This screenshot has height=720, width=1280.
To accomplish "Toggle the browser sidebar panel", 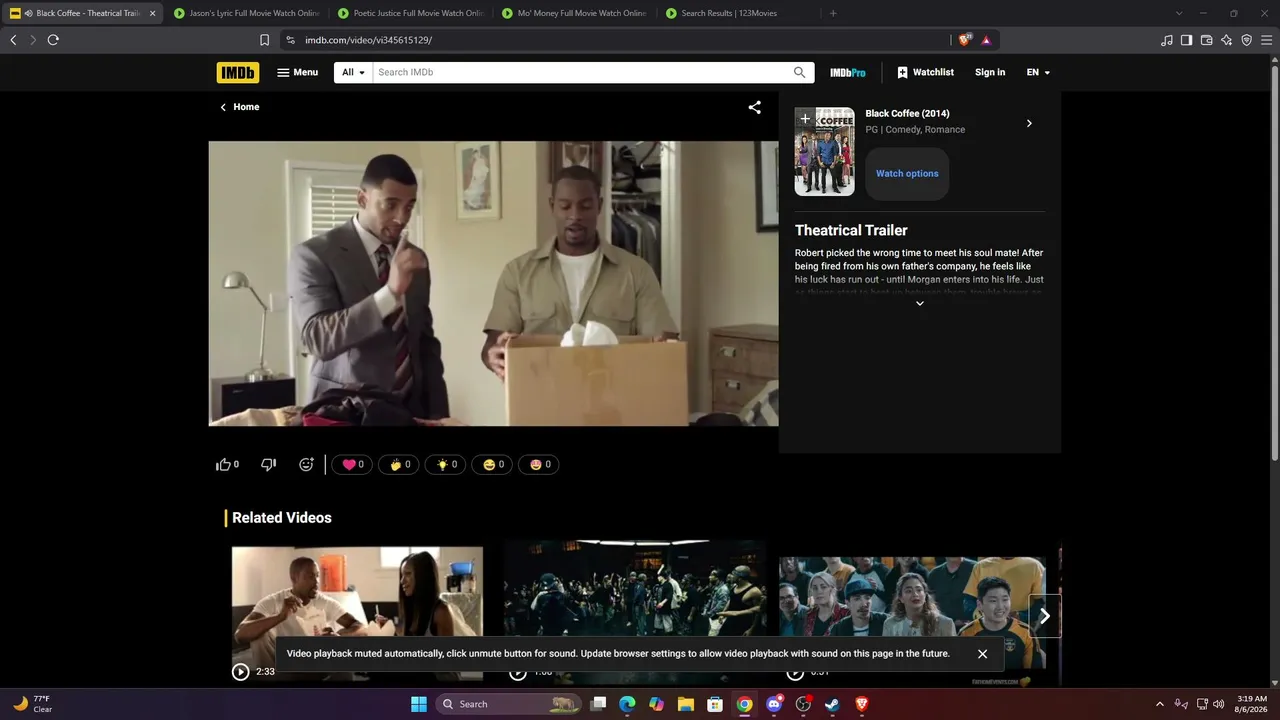I will [x=1186, y=40].
